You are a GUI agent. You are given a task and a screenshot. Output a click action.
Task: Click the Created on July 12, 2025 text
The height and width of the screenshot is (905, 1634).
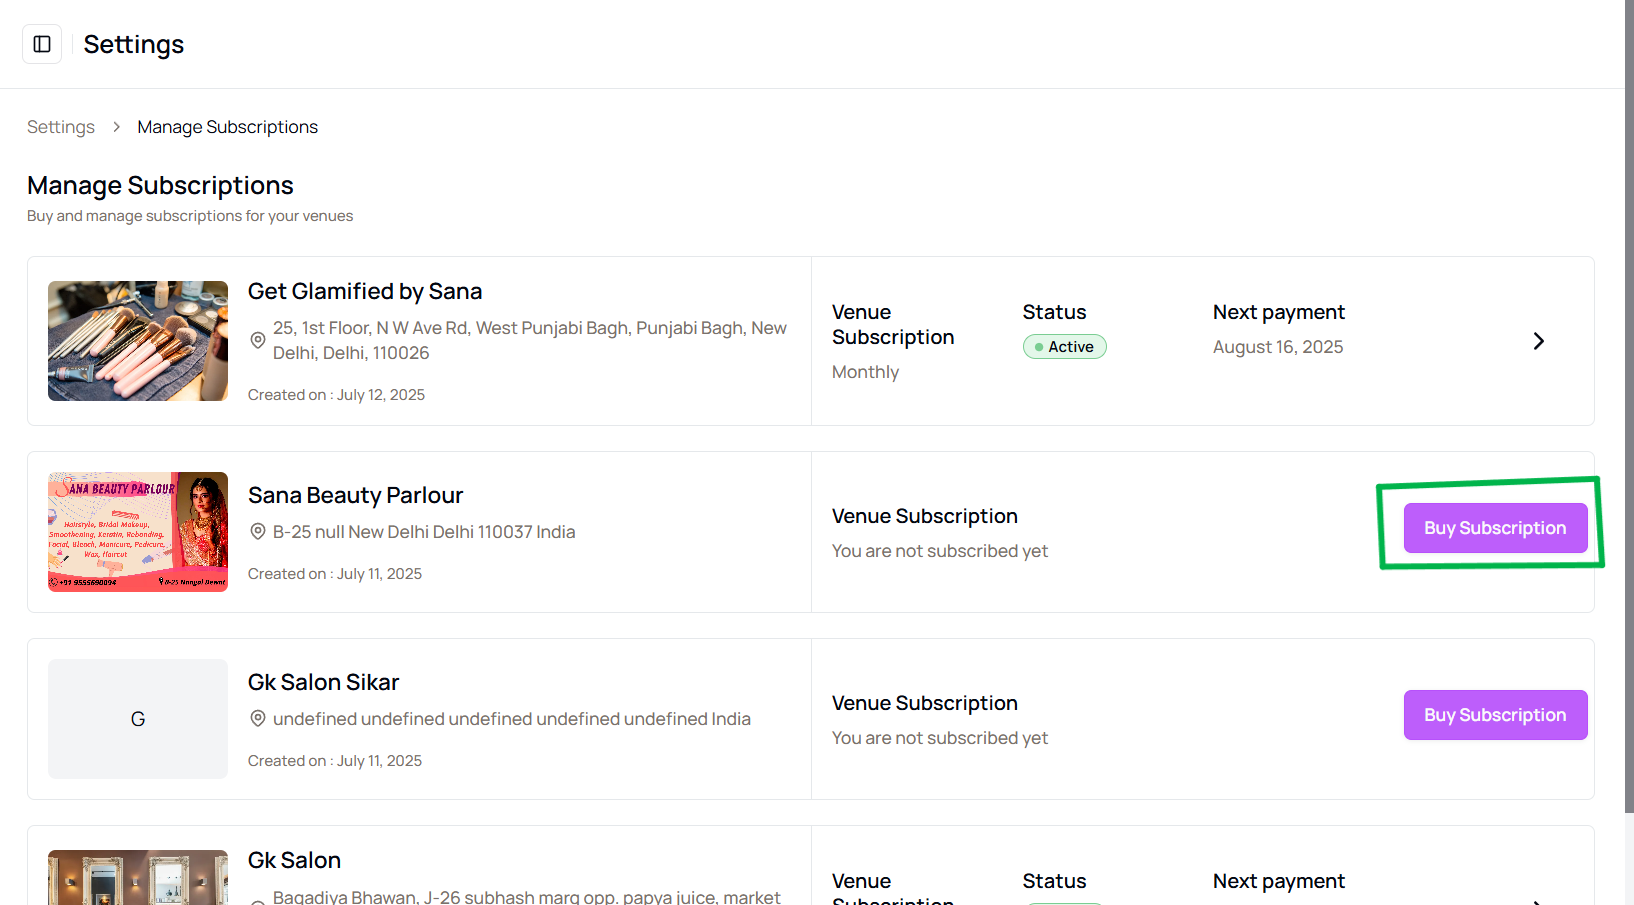point(337,395)
